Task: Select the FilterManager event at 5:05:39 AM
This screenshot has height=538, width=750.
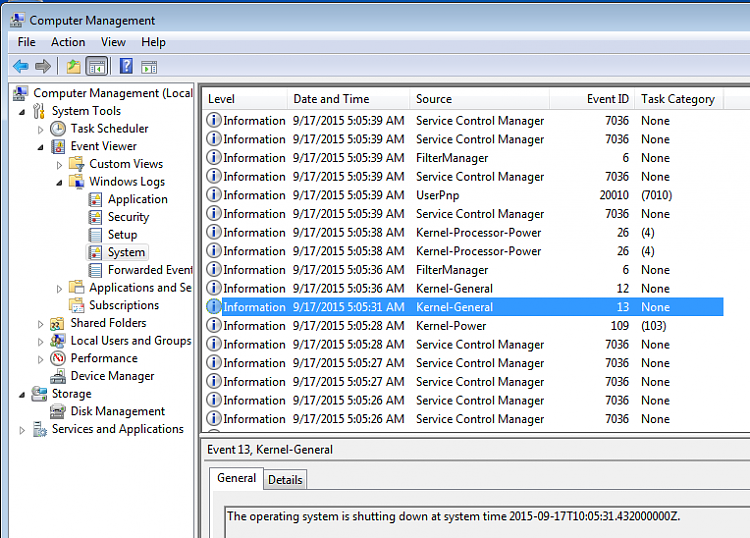Action: (x=464, y=158)
